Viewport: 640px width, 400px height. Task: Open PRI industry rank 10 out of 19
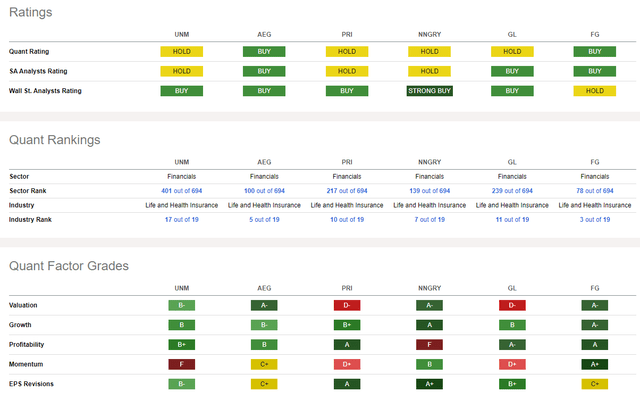[x=347, y=220]
